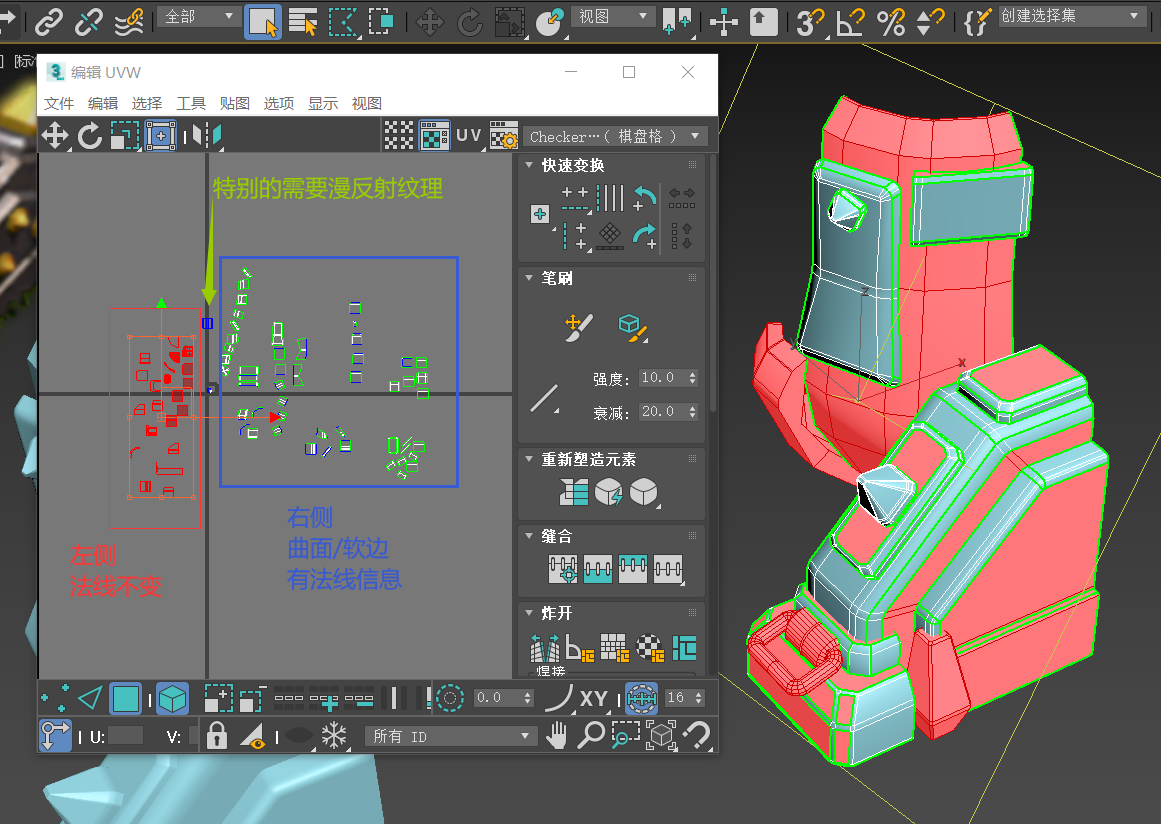Open the 工具 menu
1161x824 pixels.
click(x=190, y=103)
